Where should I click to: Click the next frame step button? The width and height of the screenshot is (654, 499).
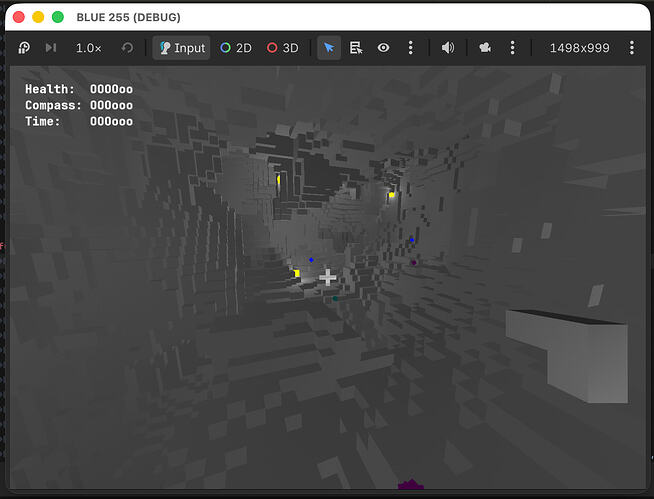pyautogui.click(x=51, y=48)
